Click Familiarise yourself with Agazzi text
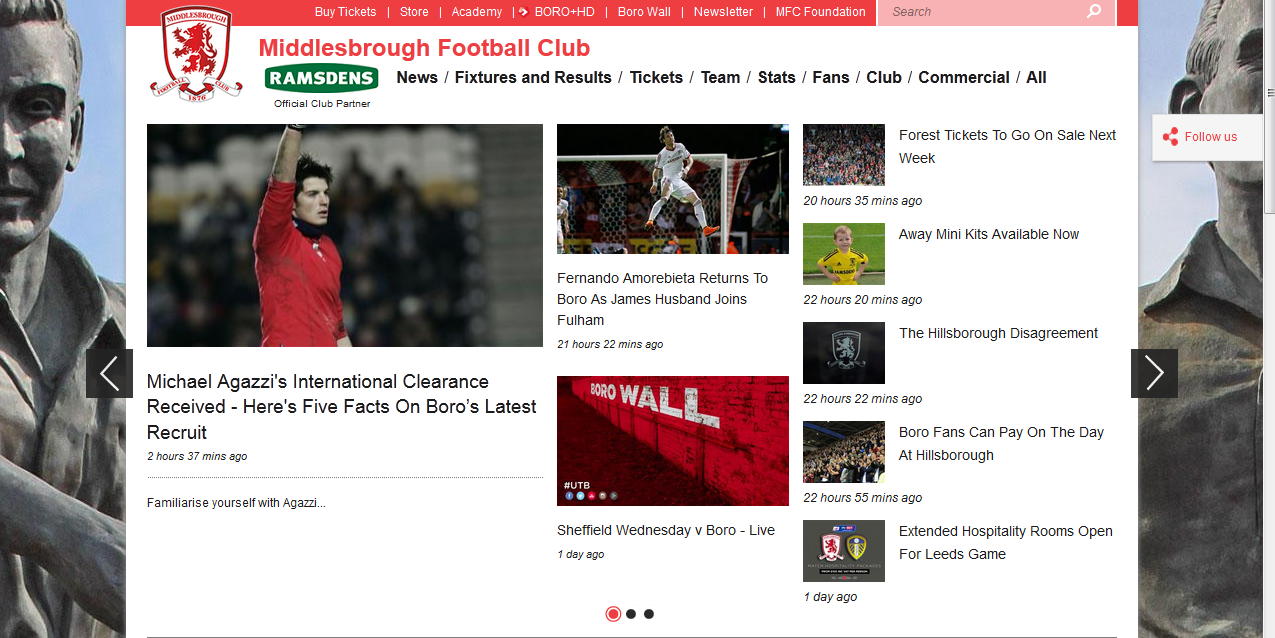This screenshot has width=1275, height=638. point(236,503)
